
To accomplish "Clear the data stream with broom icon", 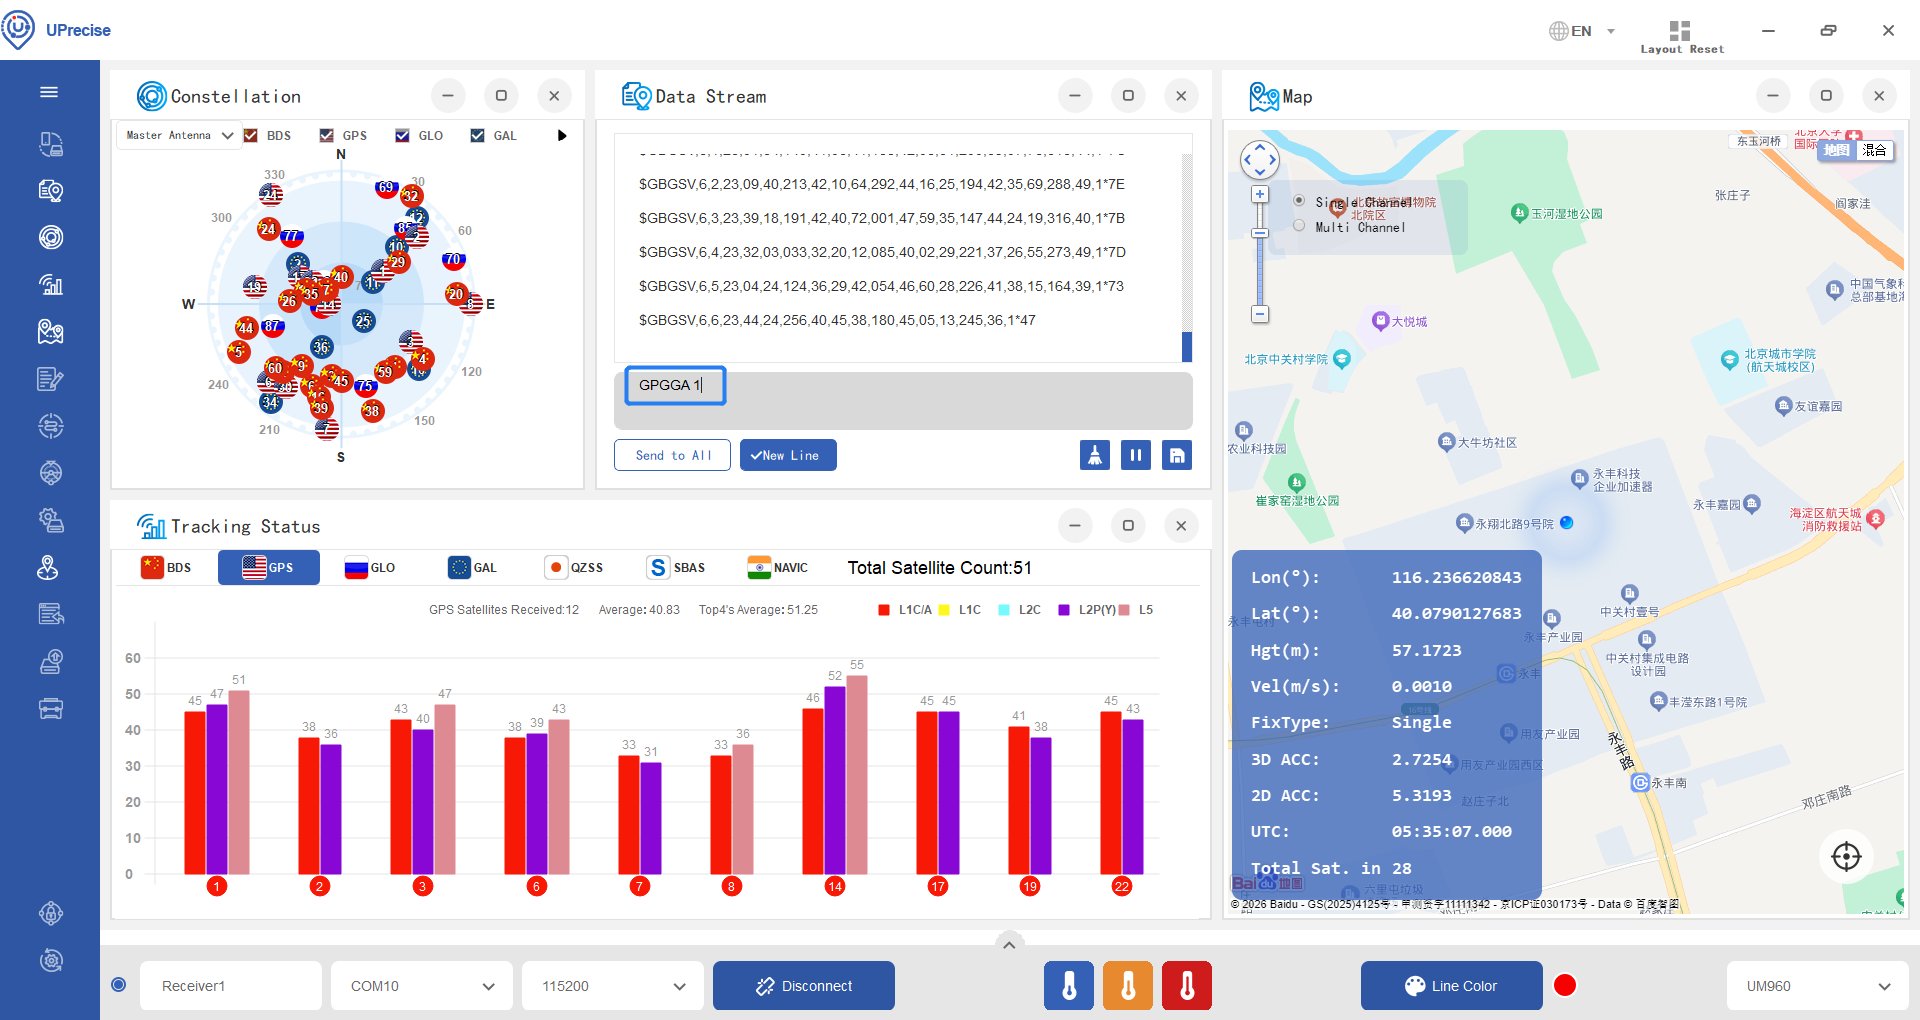I will (x=1095, y=455).
